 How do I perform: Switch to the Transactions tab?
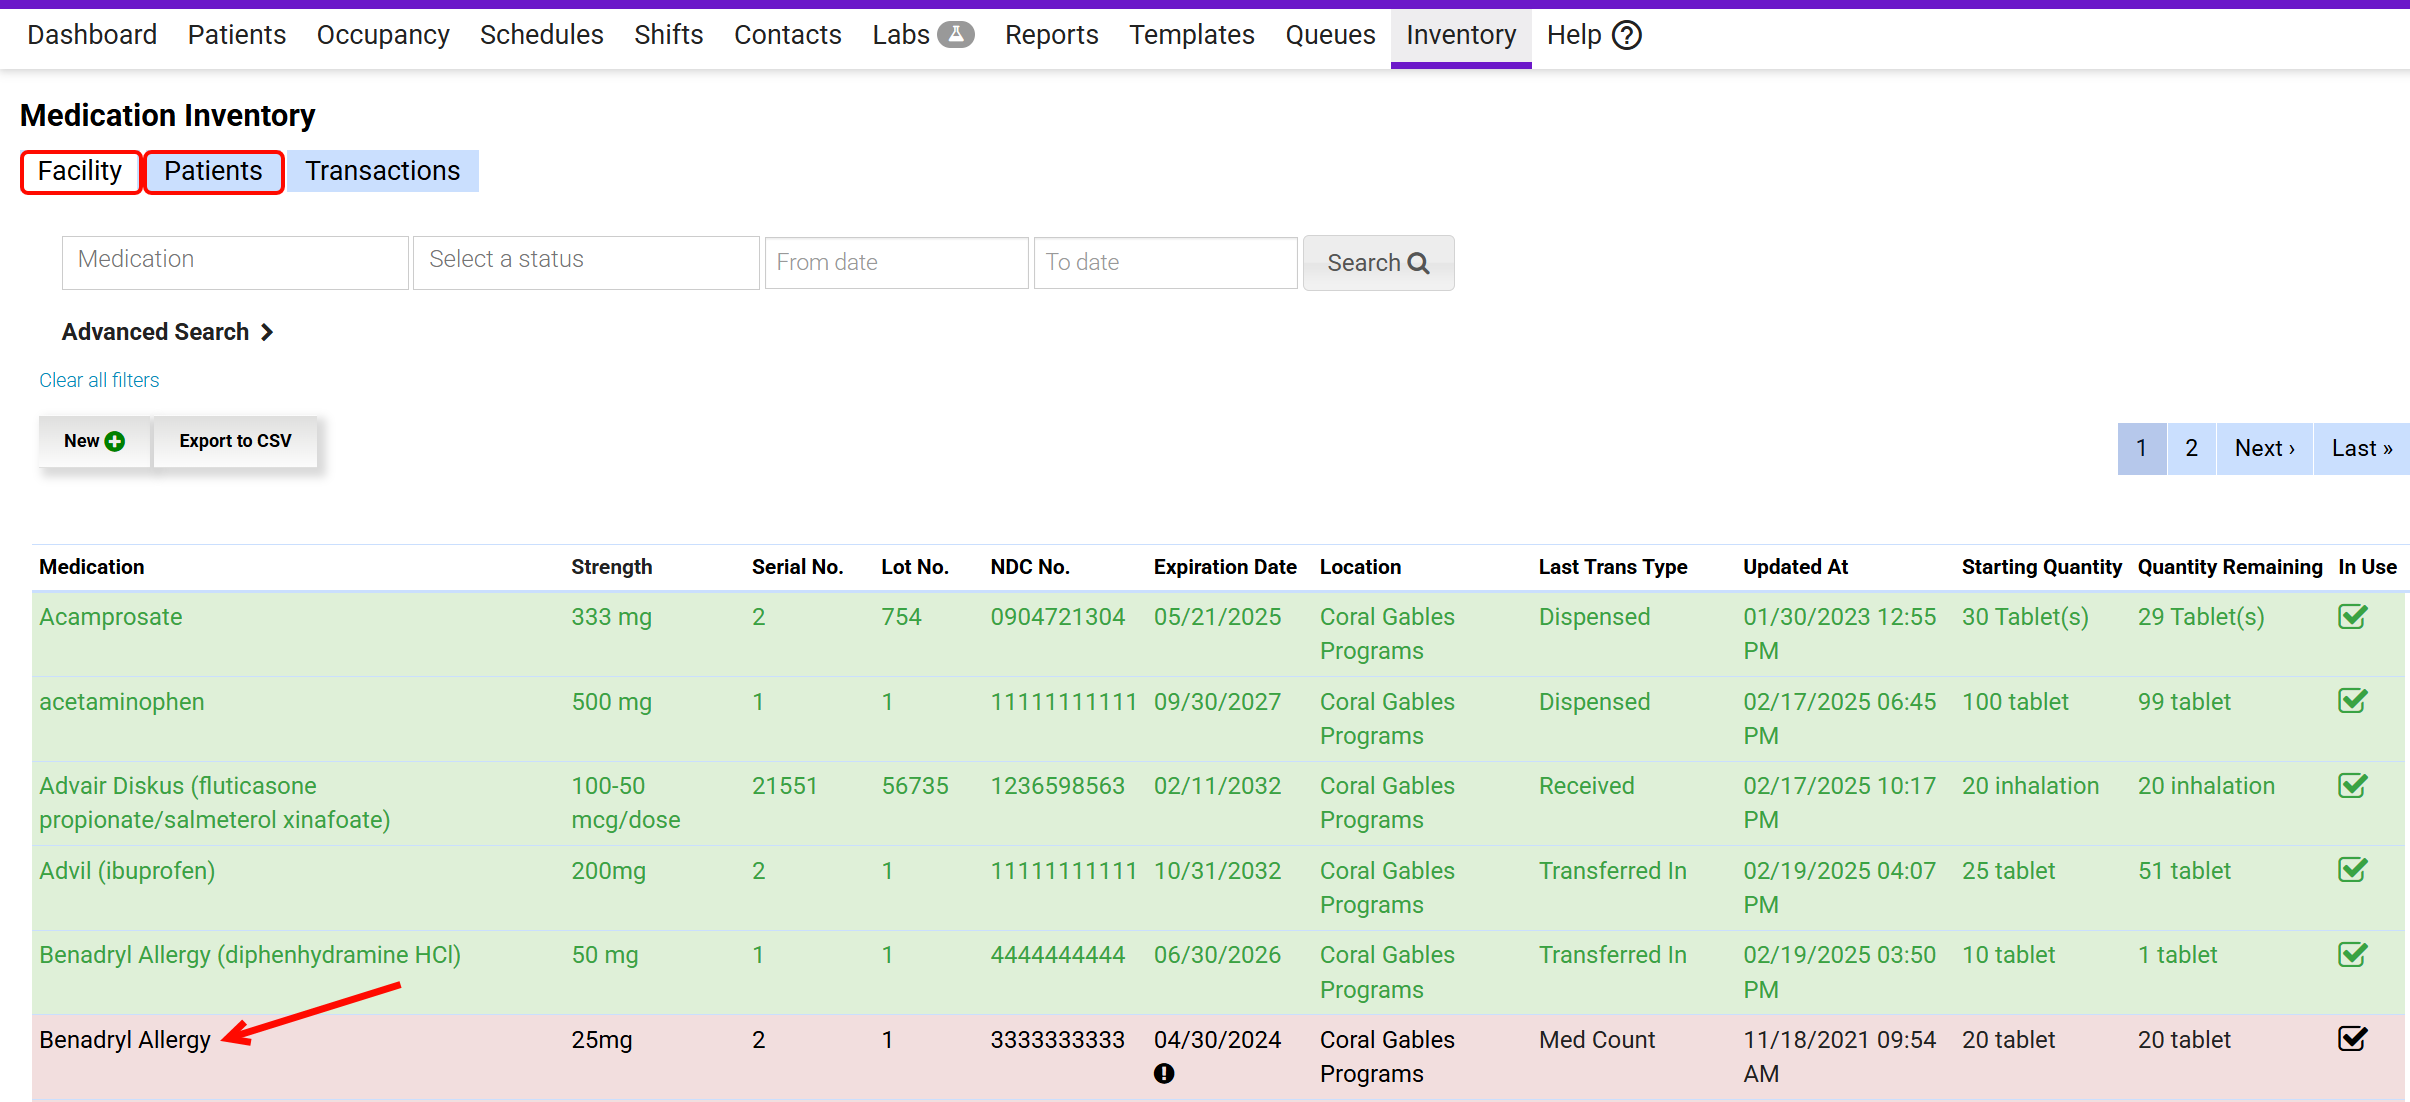(x=382, y=171)
